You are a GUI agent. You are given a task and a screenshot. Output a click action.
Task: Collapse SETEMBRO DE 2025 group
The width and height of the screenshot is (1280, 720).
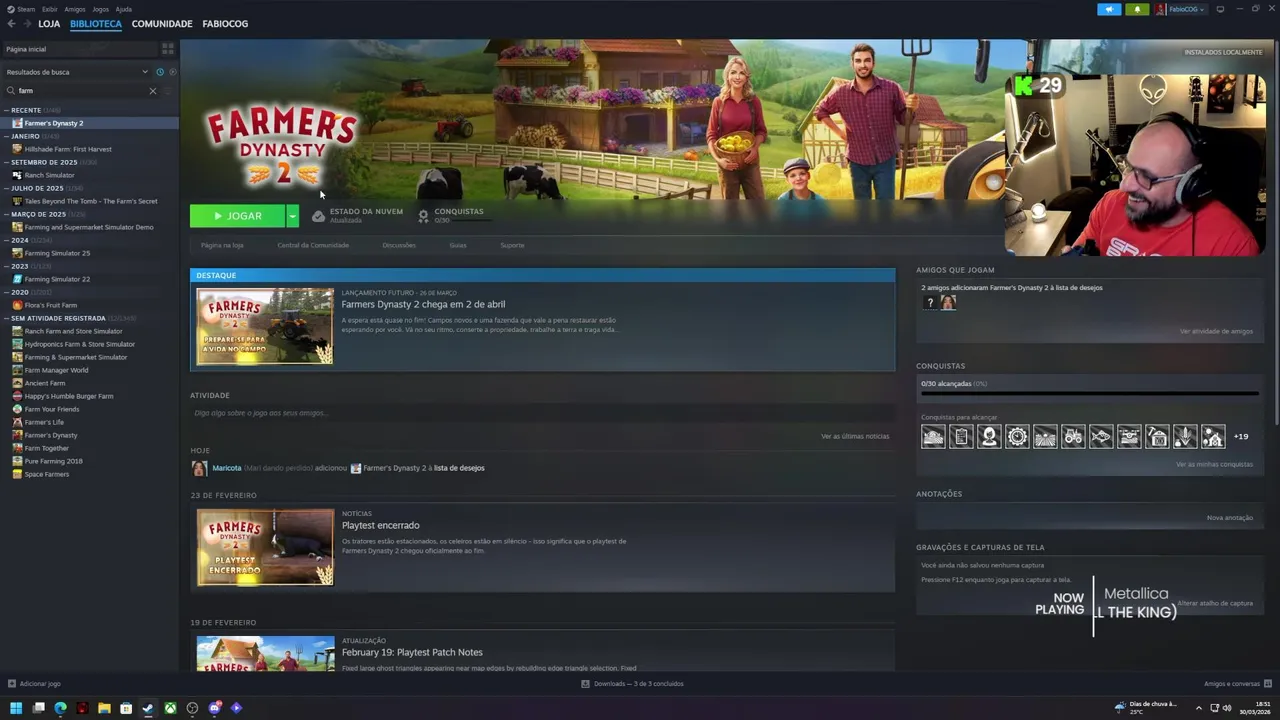(x=6, y=162)
